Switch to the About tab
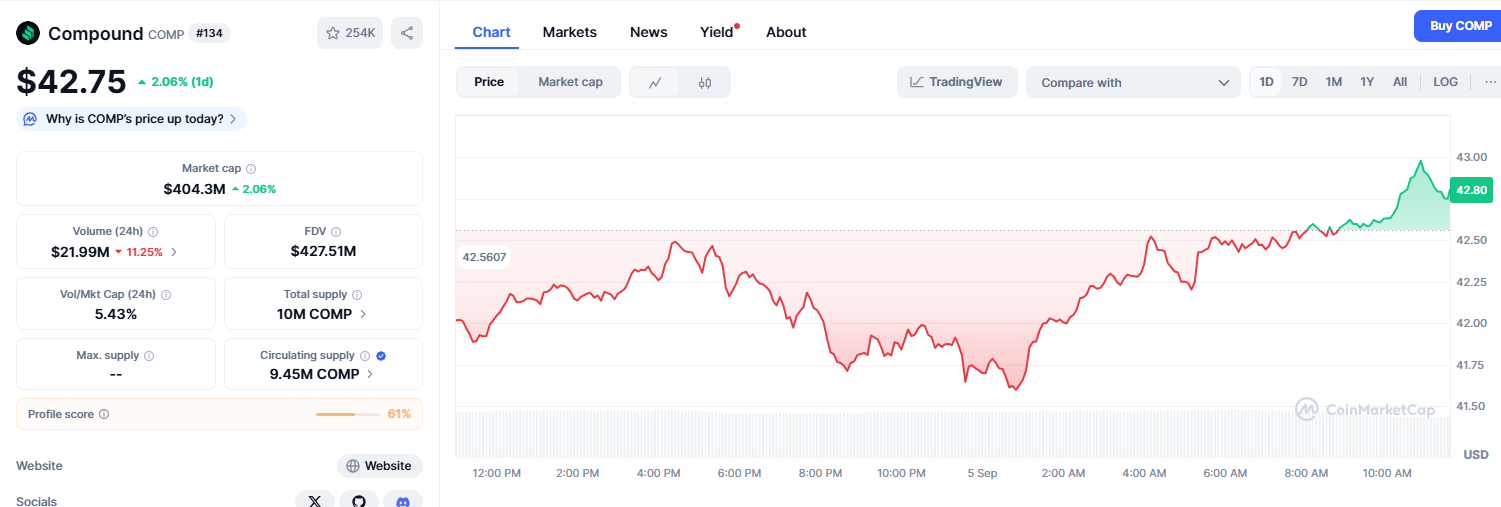This screenshot has height=507, width=1501. pyautogui.click(x=786, y=32)
